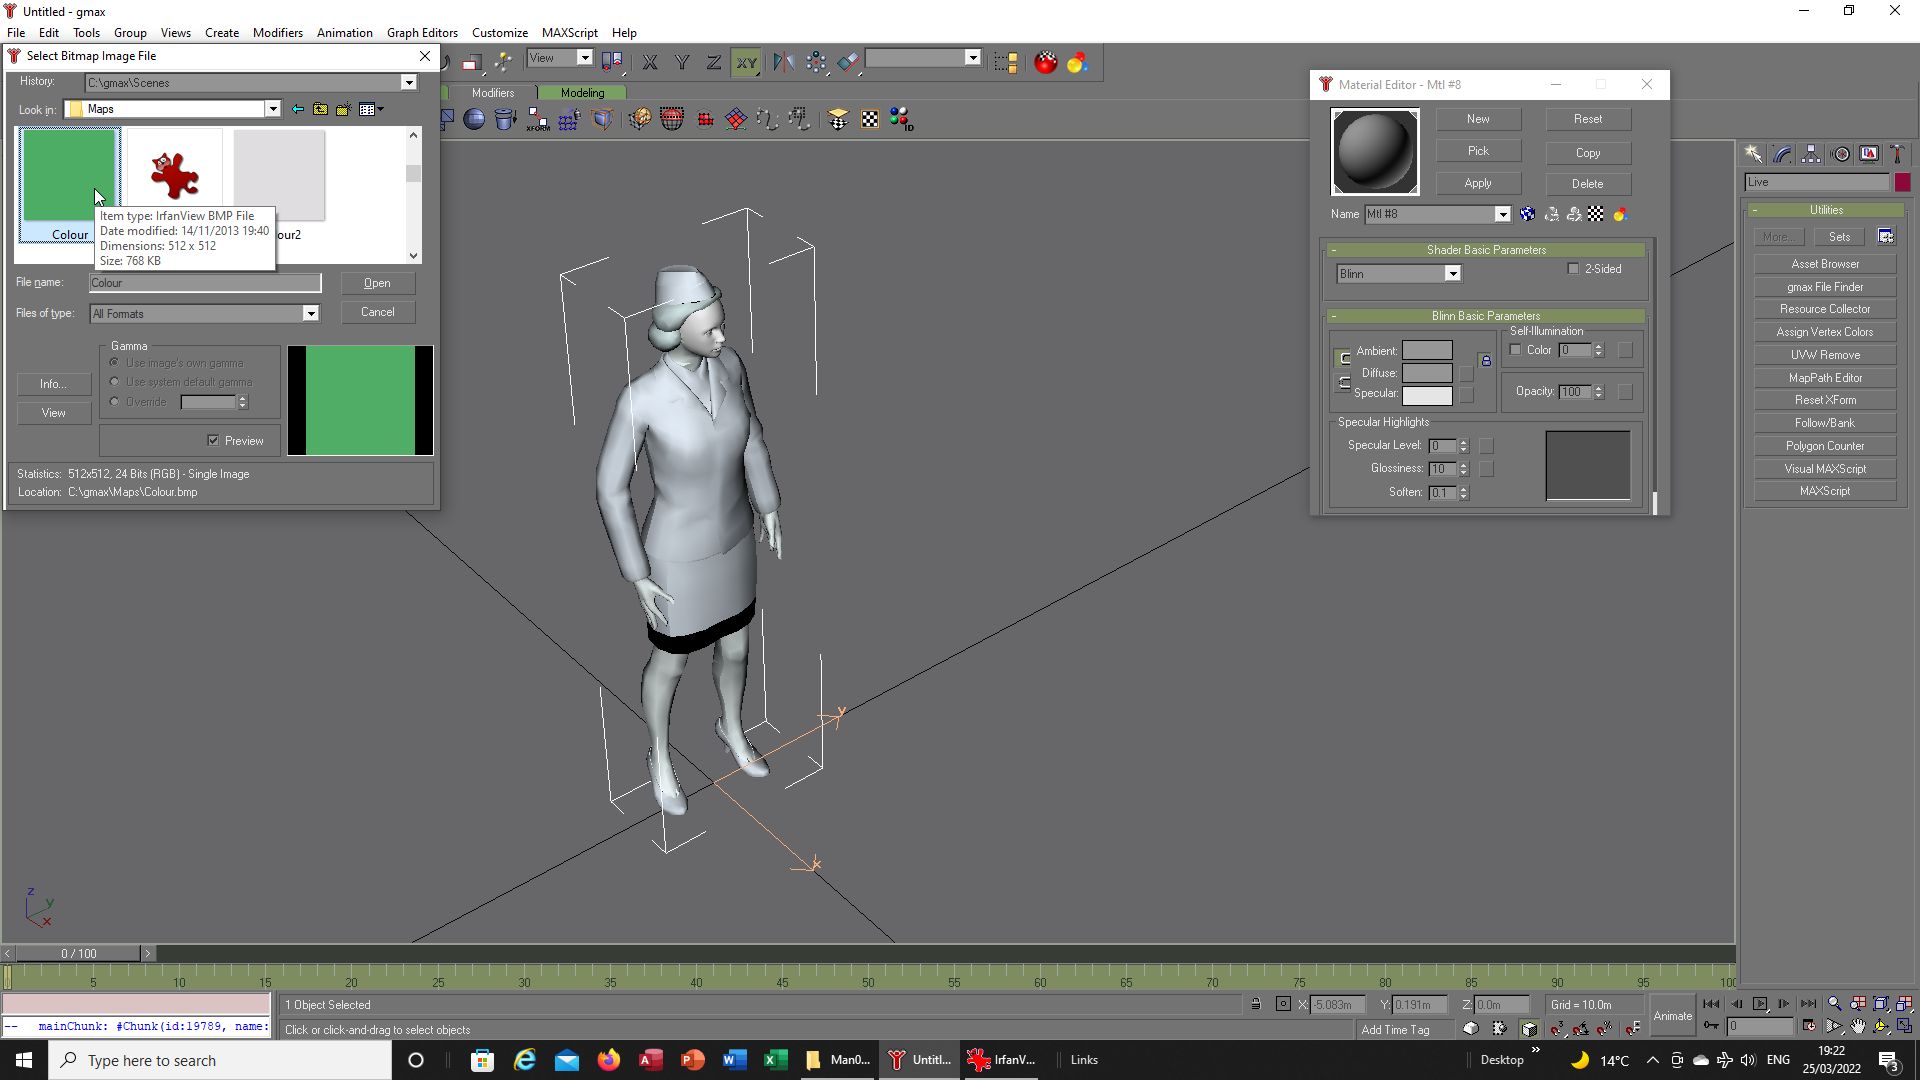Select the Pan hand viewport control
The image size is (1920, 1080).
(x=1858, y=1026)
